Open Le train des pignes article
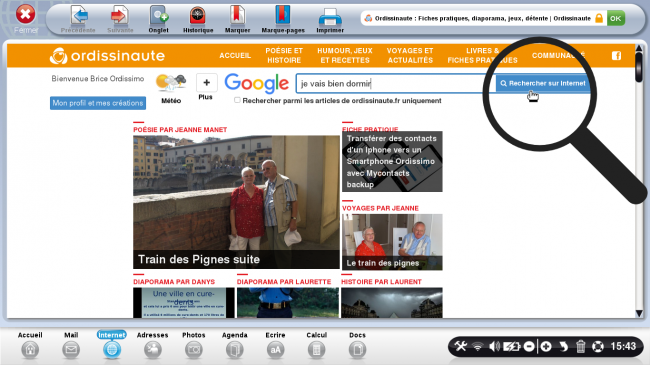This screenshot has width=650, height=365. [392, 242]
